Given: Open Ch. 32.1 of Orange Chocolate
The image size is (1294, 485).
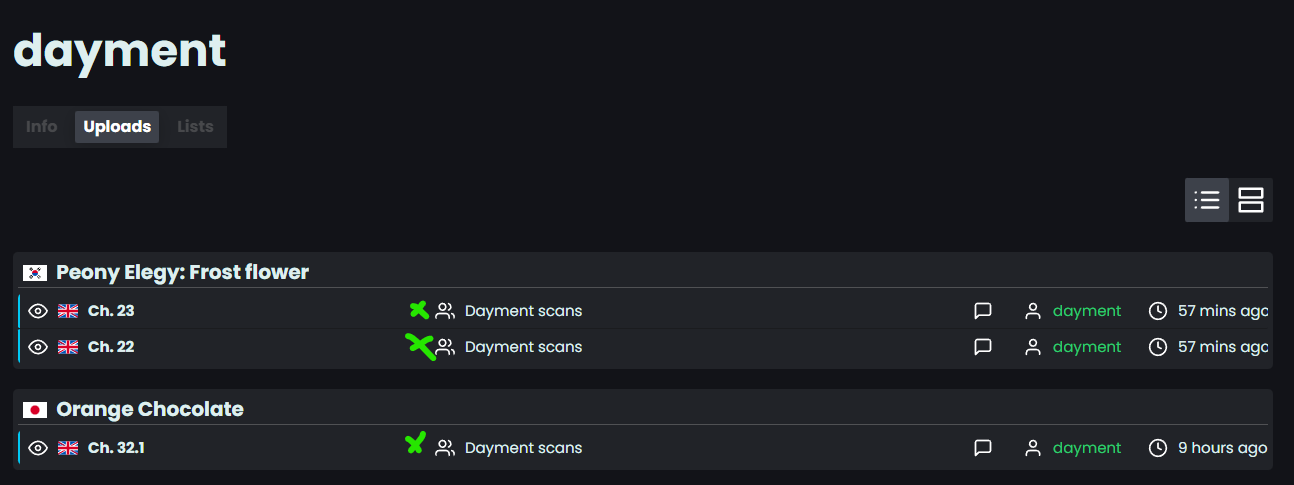Looking at the screenshot, I should 116,448.
